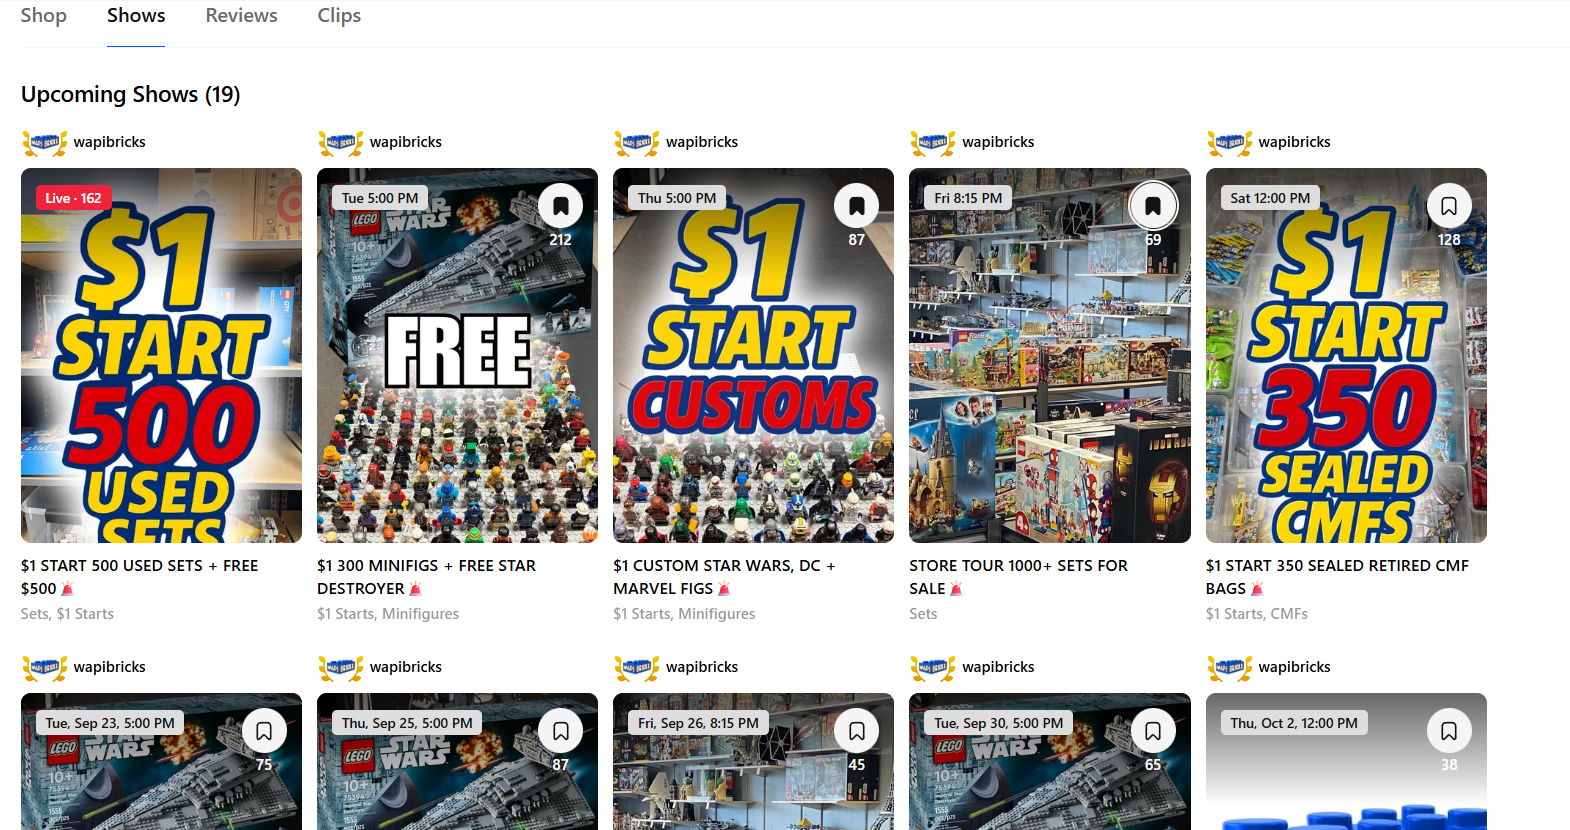Bookmark the Tue, Sep 23 show
Viewport: 1570px width, 830px height.
pyautogui.click(x=264, y=731)
